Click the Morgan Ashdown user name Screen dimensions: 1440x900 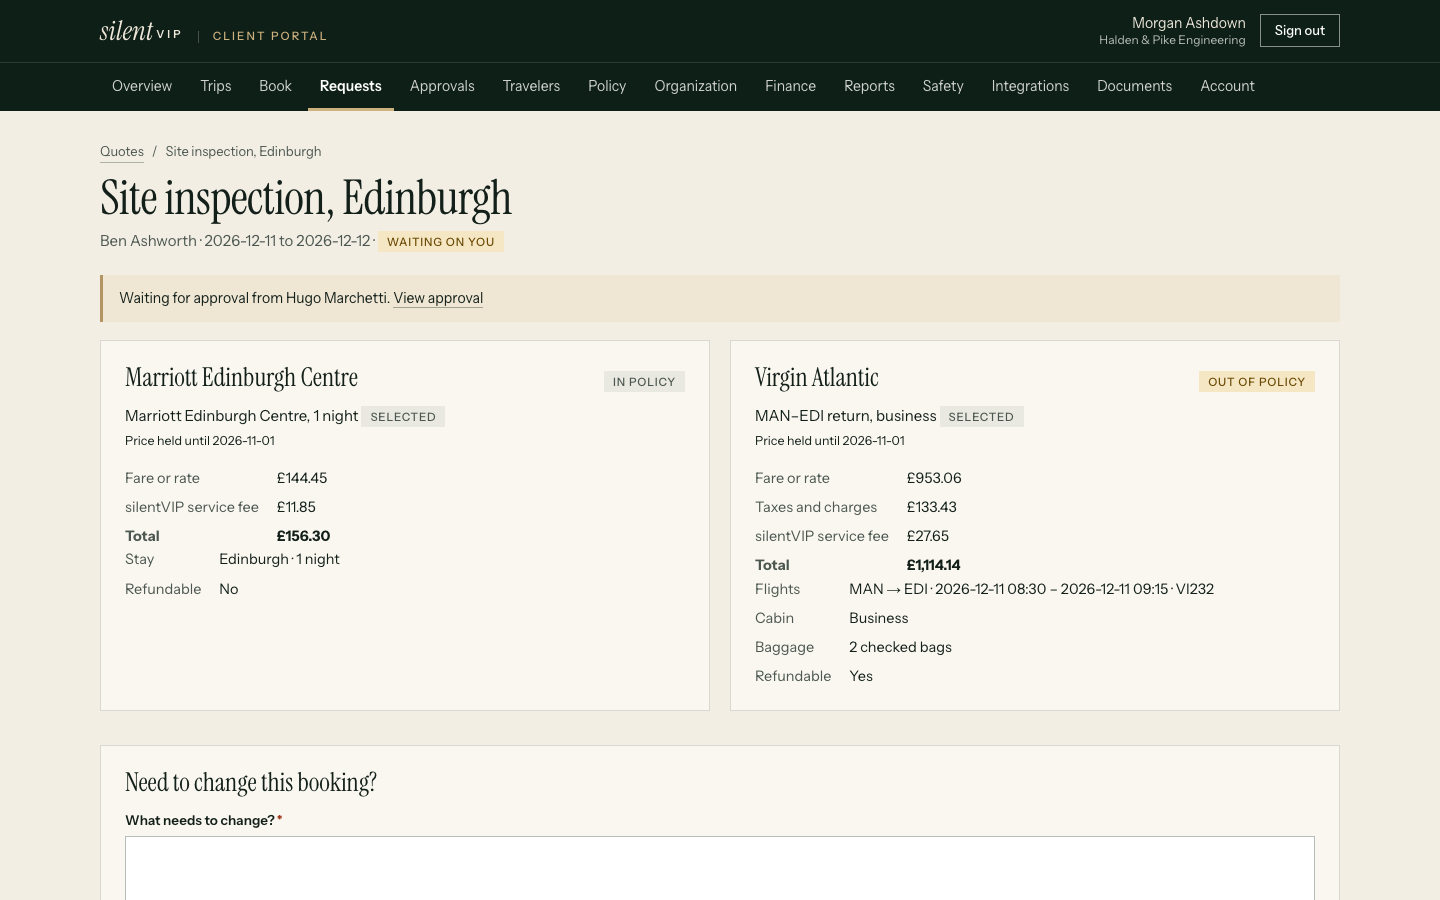(x=1189, y=23)
